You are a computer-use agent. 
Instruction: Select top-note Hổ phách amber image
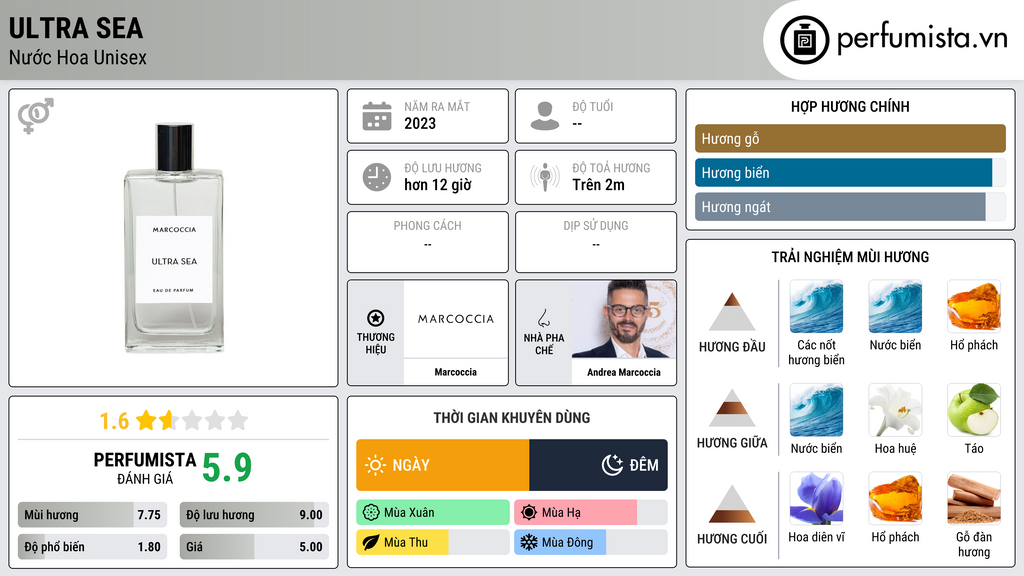(974, 306)
